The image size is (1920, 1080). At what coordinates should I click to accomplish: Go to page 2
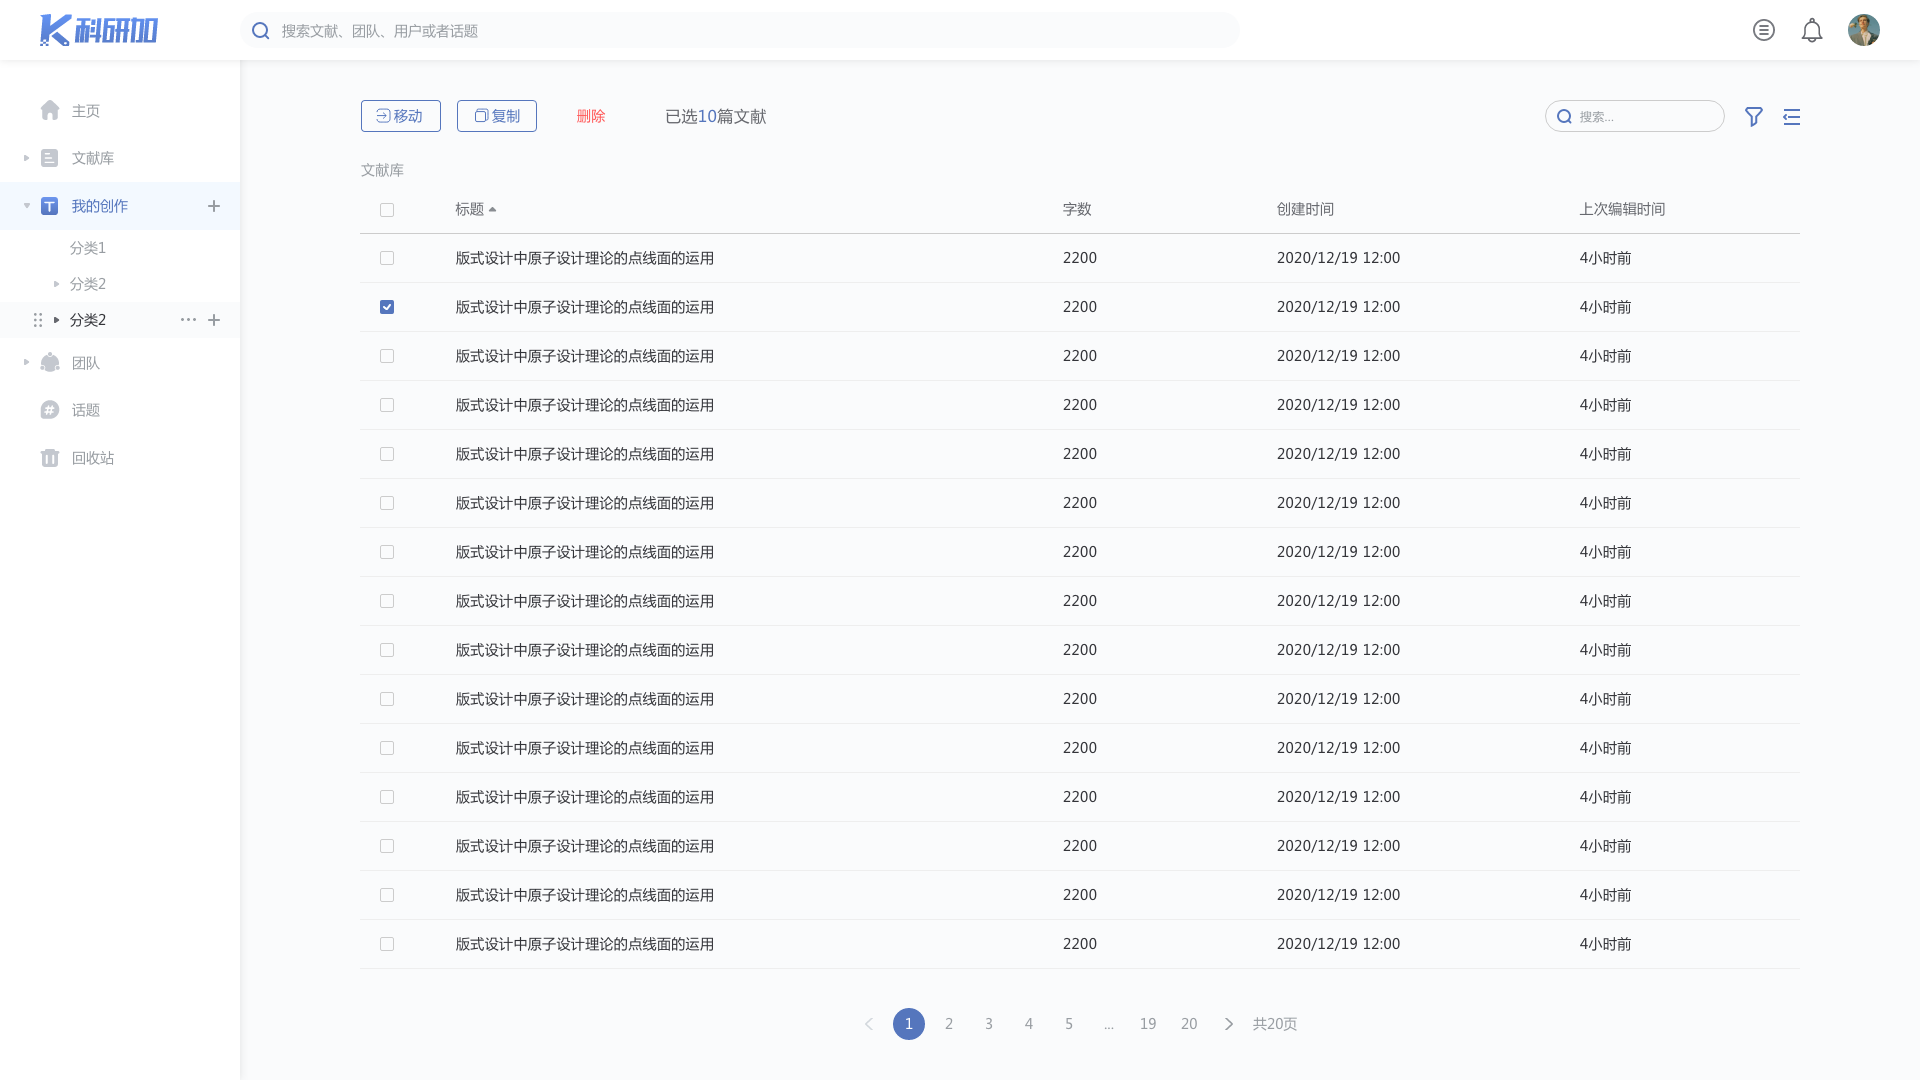(949, 1024)
